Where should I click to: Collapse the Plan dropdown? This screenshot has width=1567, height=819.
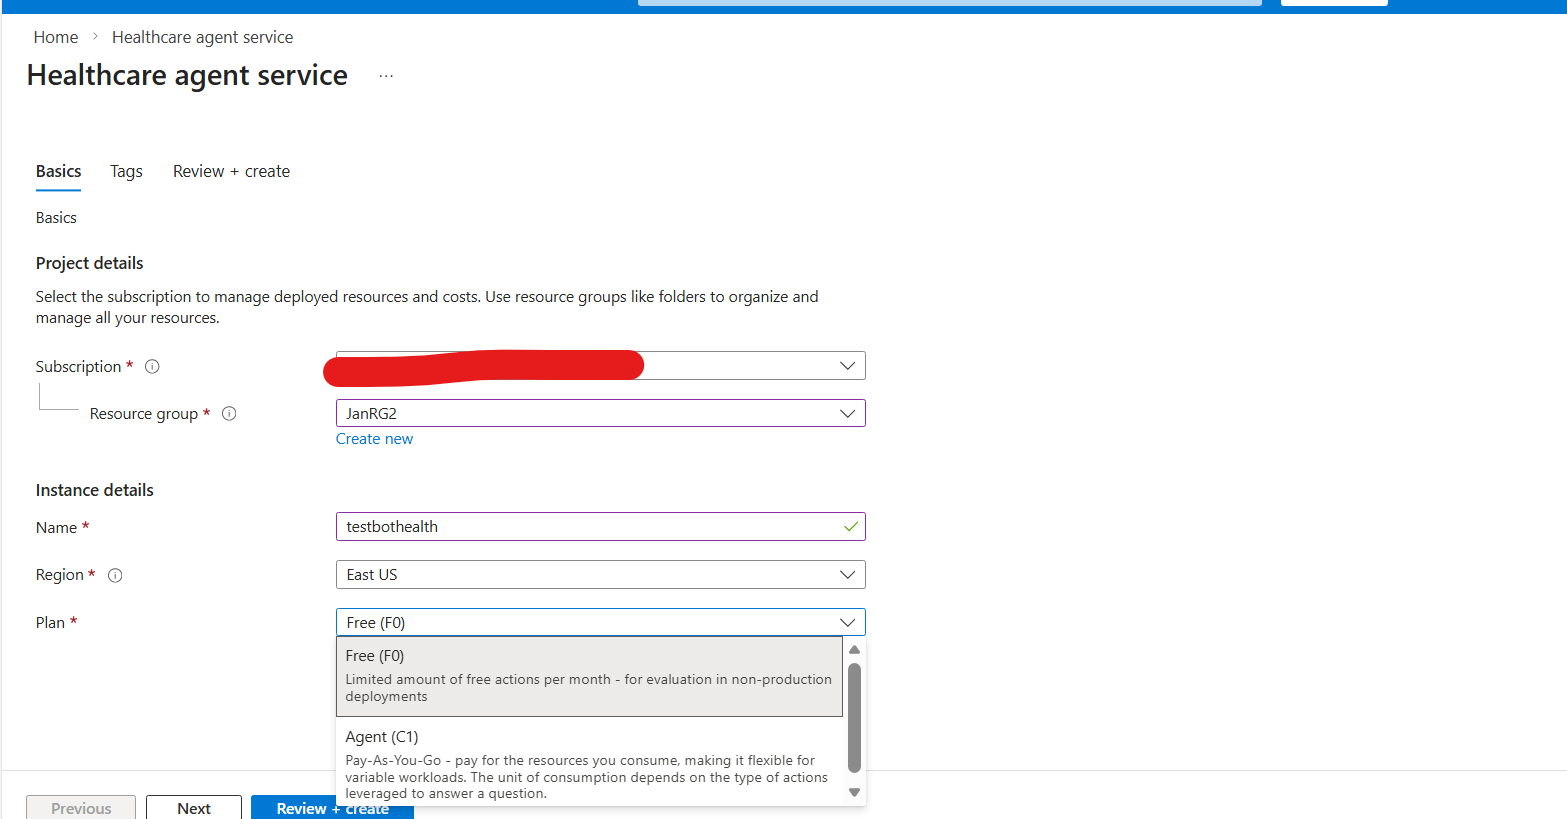pos(600,622)
